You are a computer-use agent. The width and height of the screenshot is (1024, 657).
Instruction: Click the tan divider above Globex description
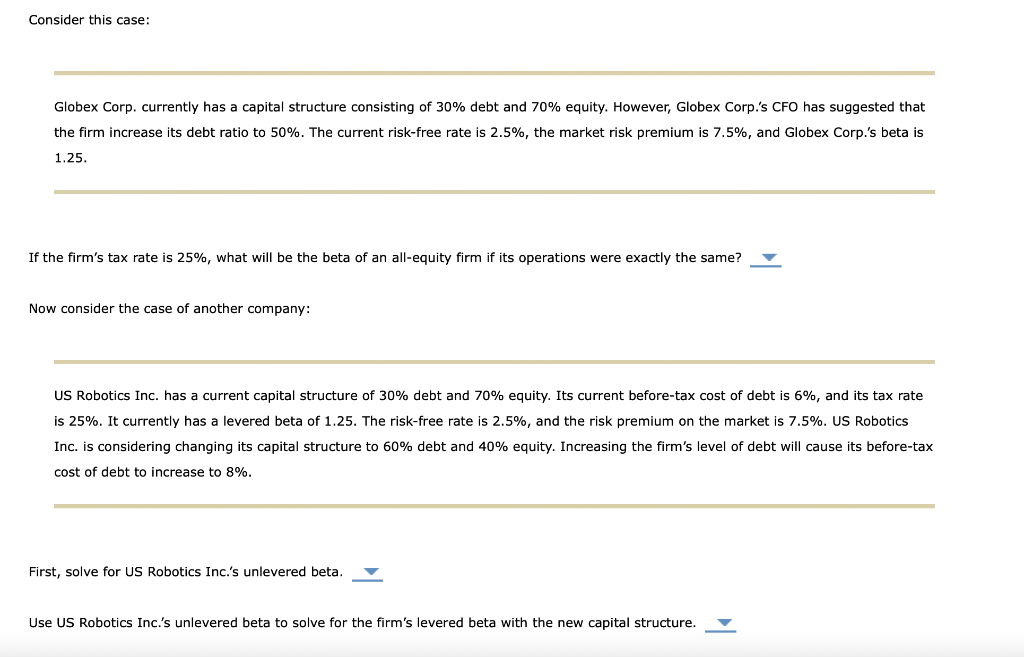coord(494,72)
